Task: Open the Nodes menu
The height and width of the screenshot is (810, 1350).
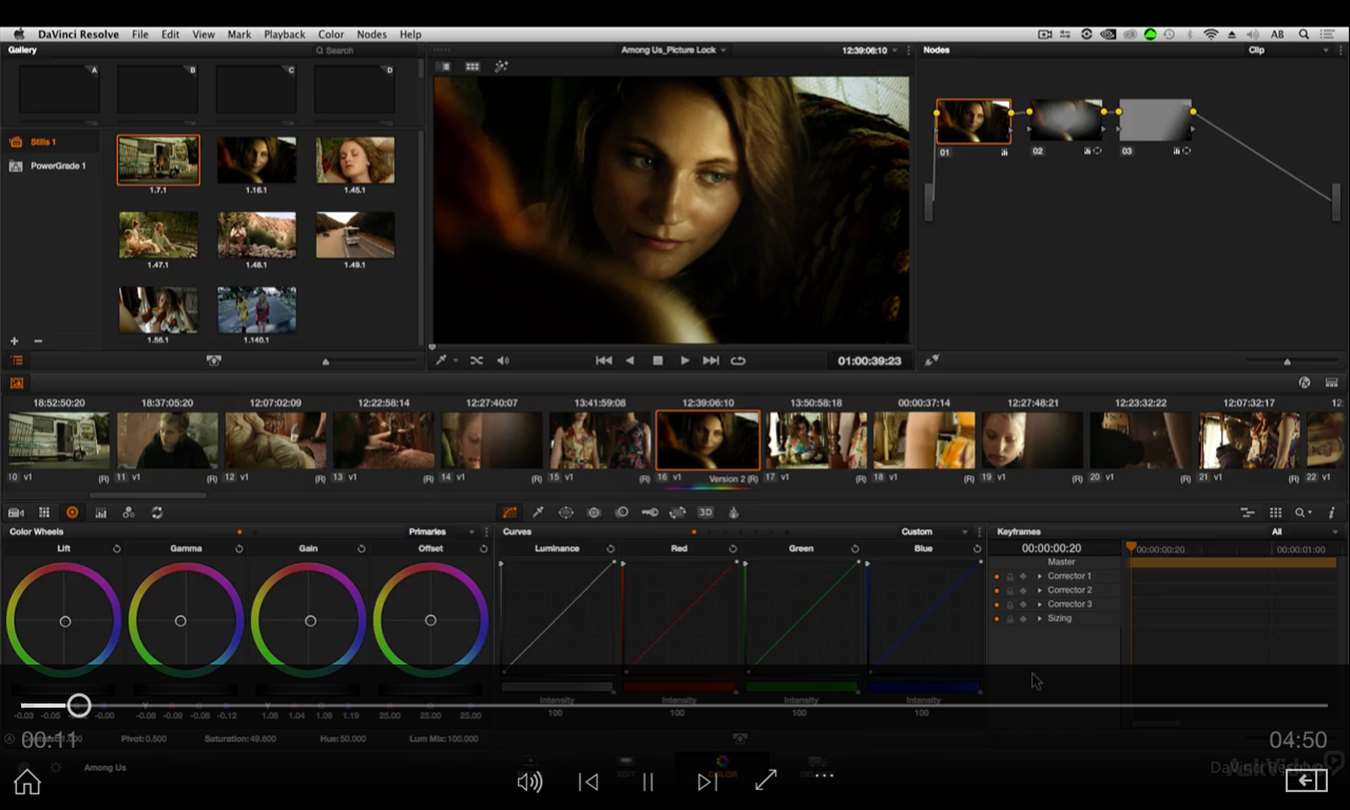Action: click(x=371, y=34)
